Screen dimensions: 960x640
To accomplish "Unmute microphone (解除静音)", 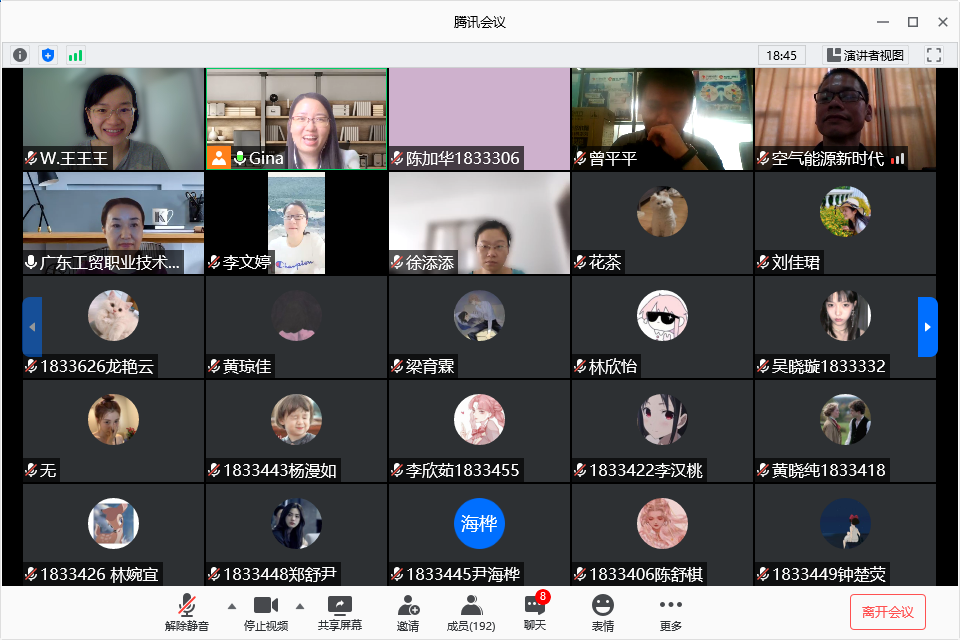I will 187,612.
